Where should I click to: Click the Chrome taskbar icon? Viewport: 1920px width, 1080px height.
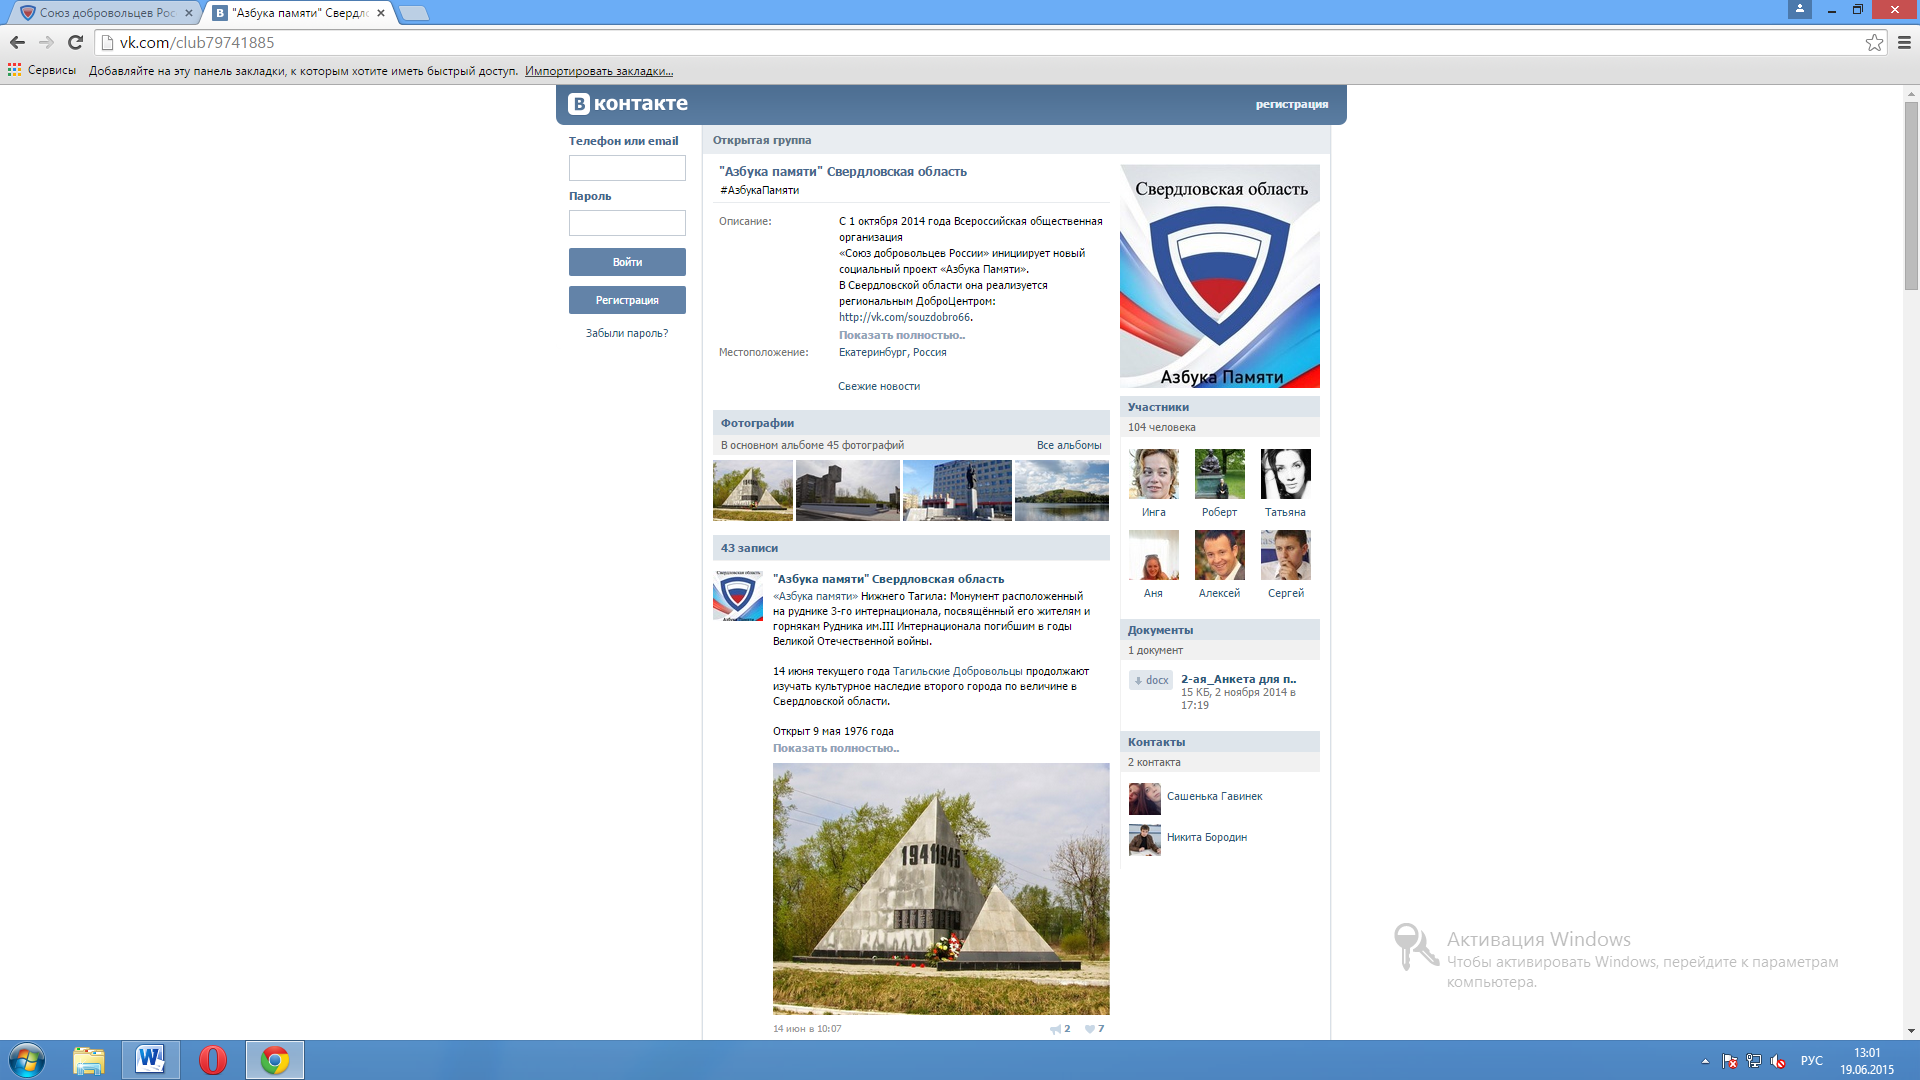[275, 1060]
